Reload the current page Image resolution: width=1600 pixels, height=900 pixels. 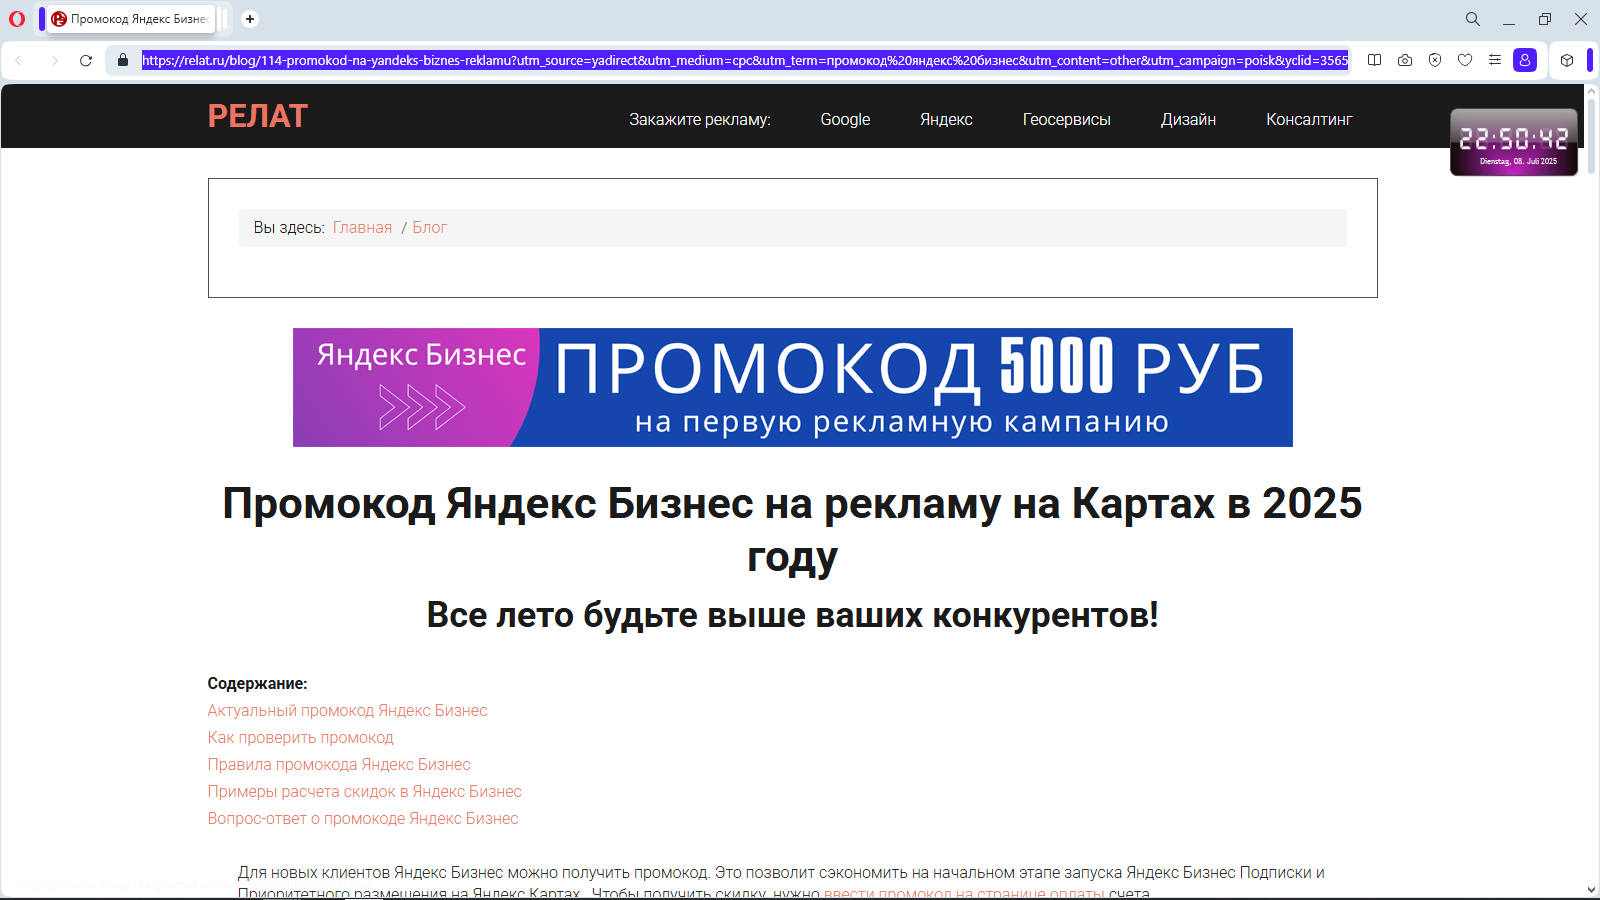[x=86, y=60]
